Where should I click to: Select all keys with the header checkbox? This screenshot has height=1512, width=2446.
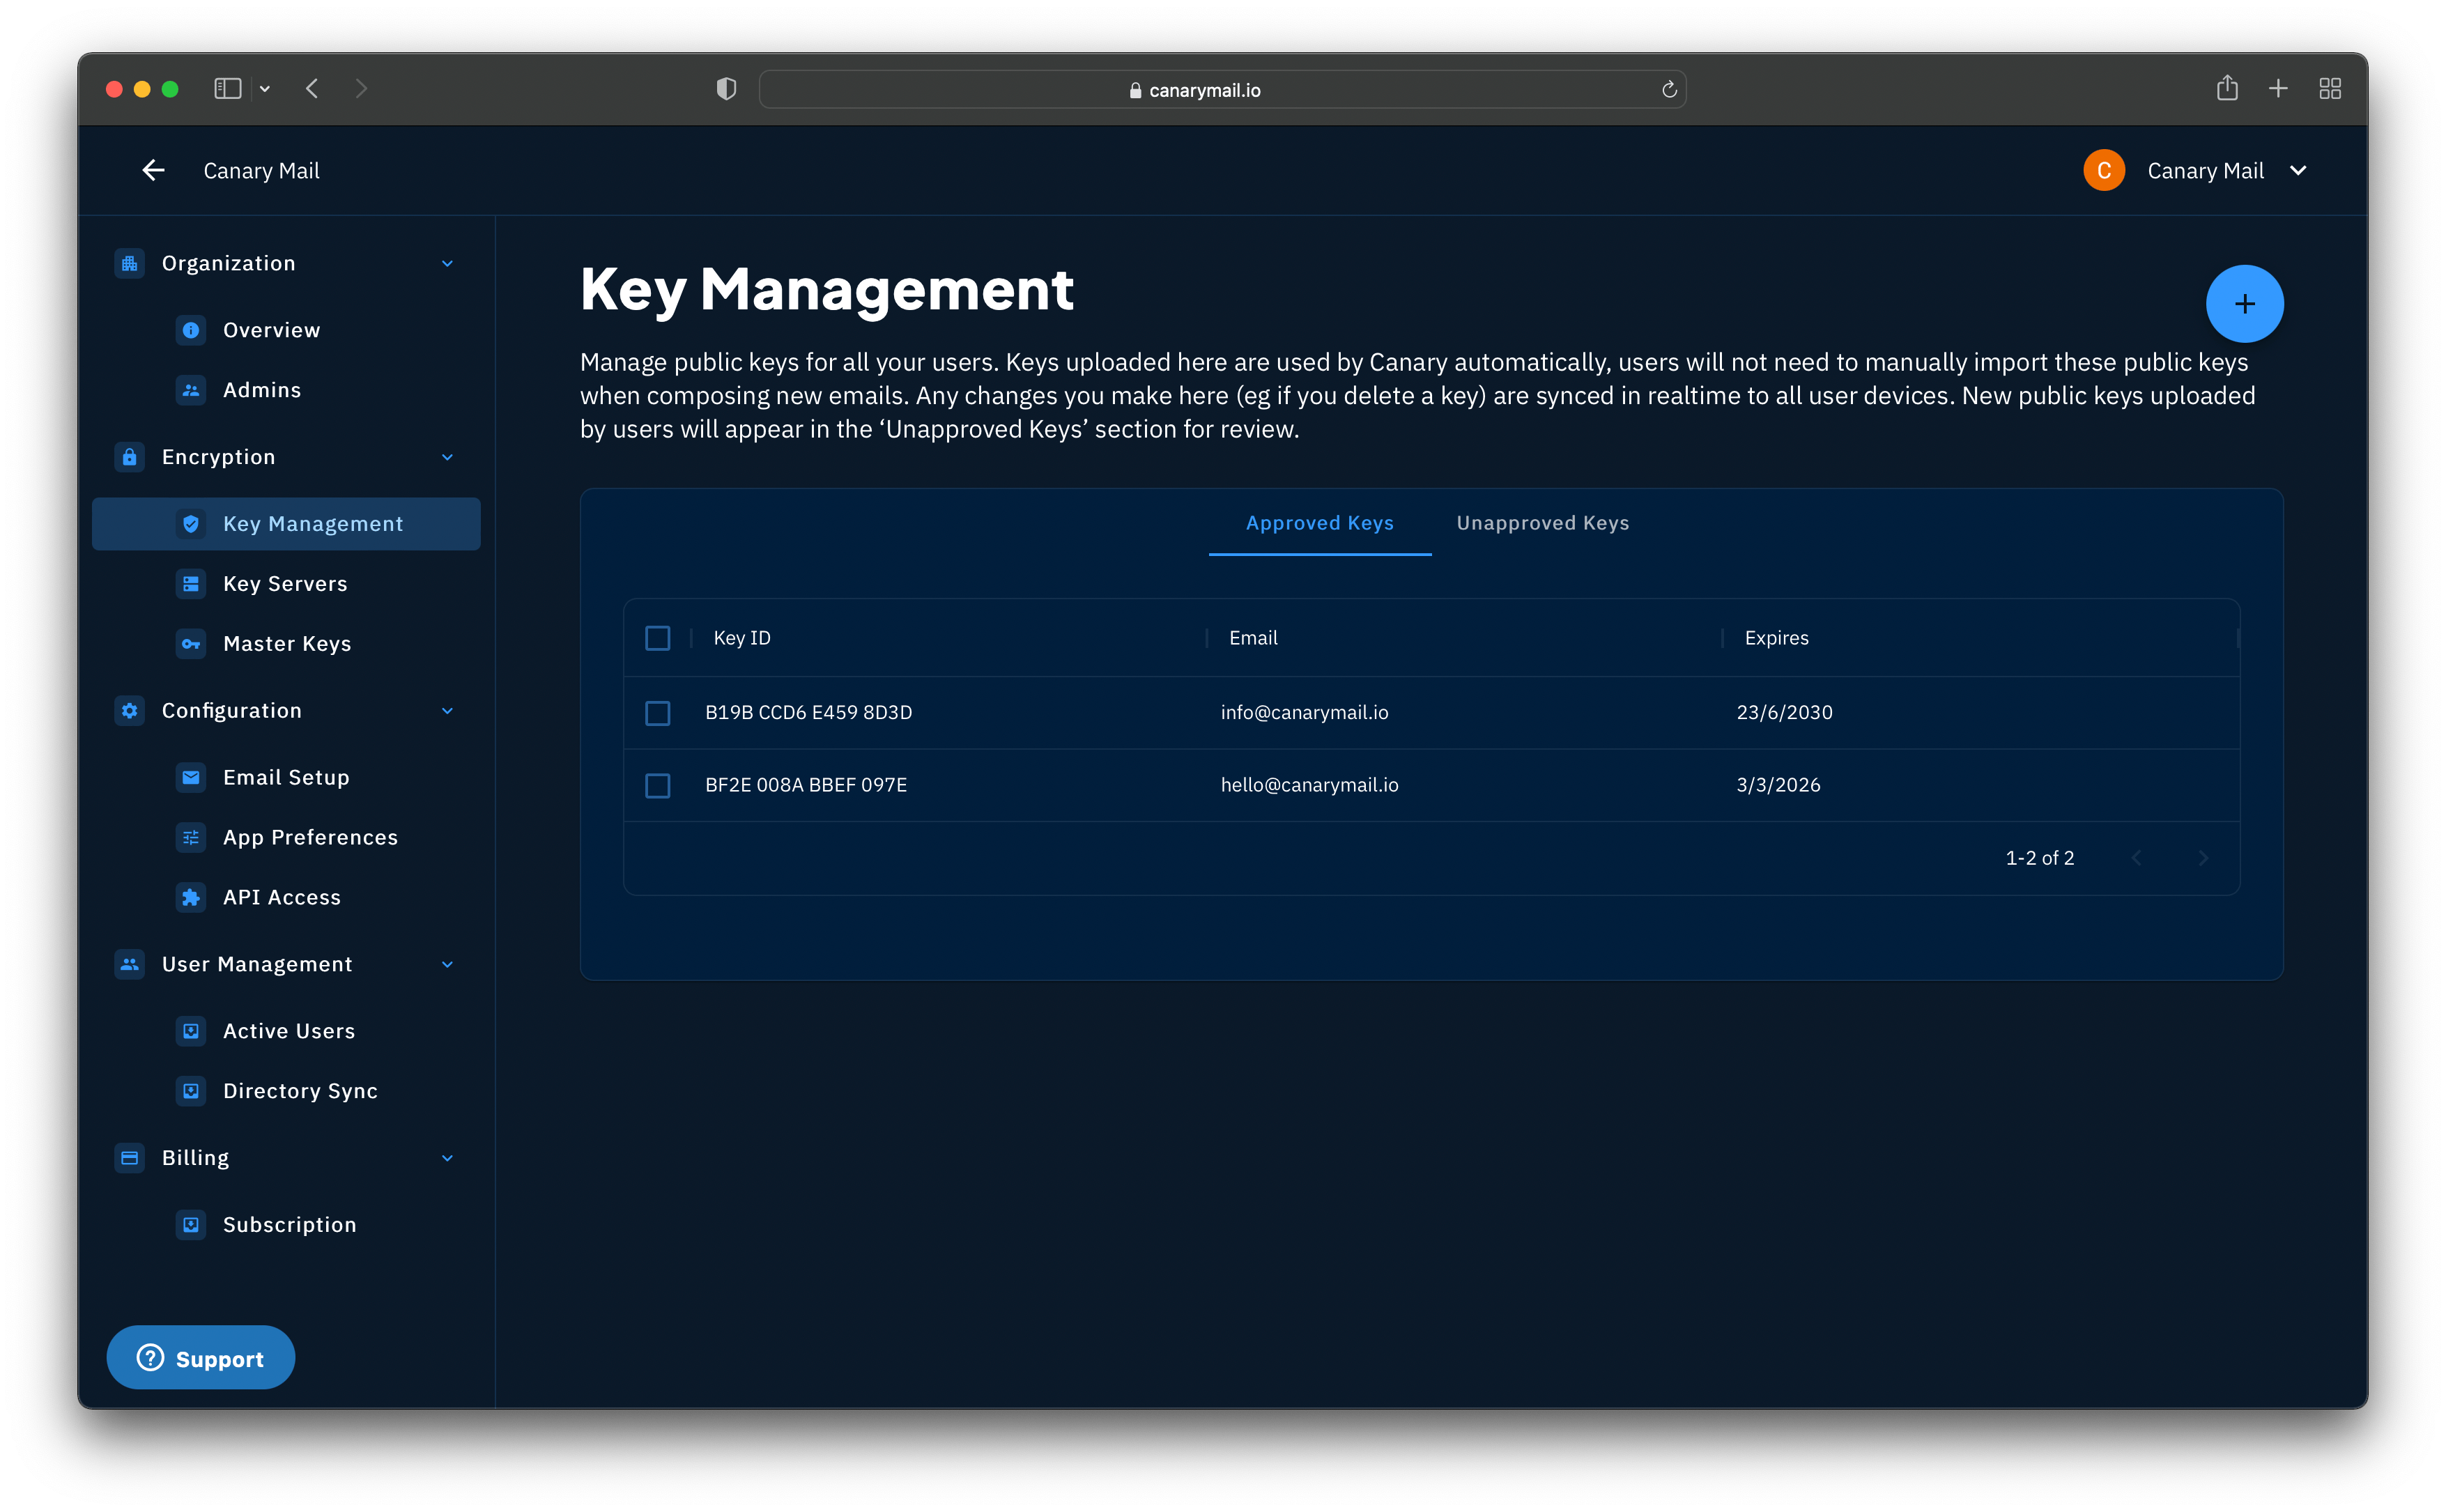coord(658,638)
